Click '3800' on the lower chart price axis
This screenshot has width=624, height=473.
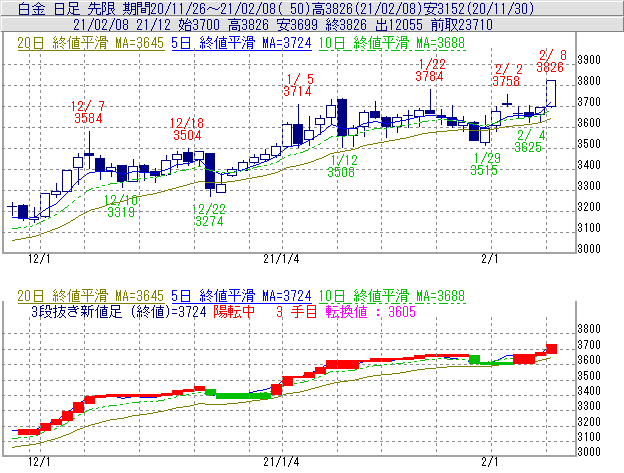589,329
